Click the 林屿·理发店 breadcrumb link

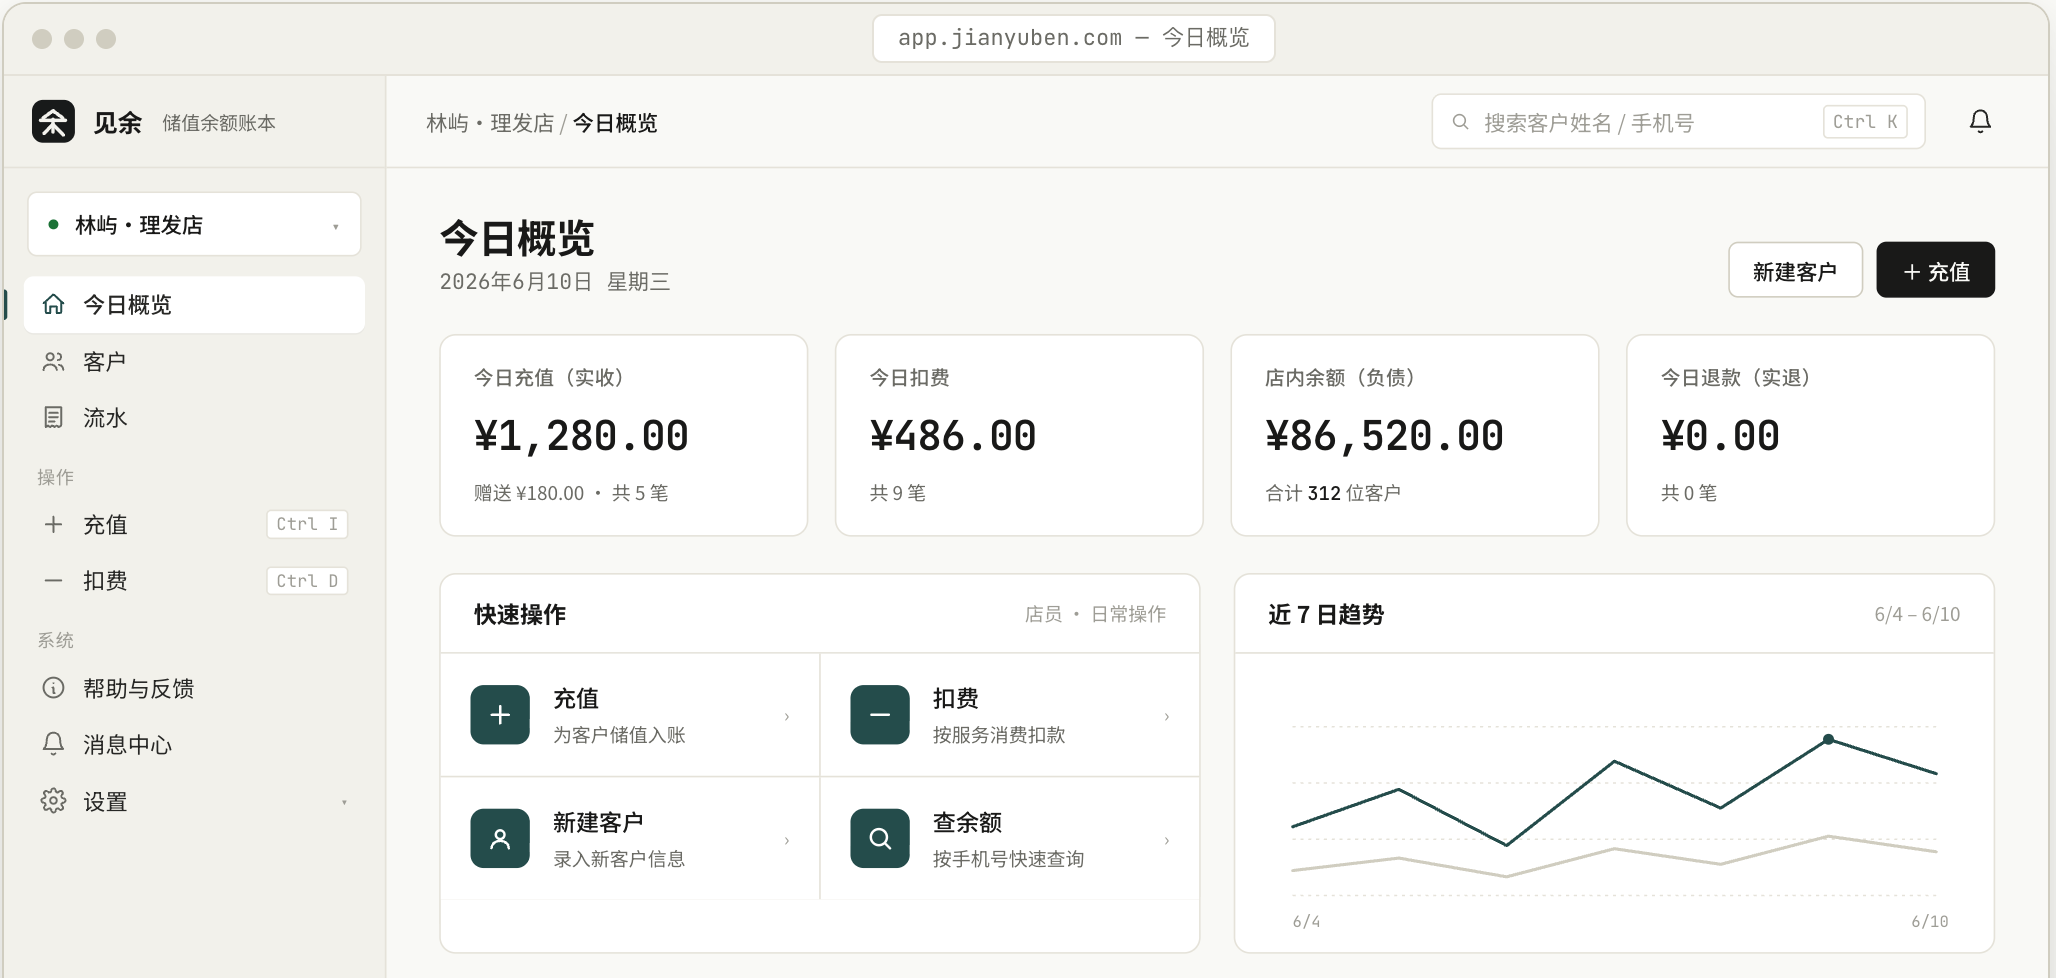(x=490, y=123)
